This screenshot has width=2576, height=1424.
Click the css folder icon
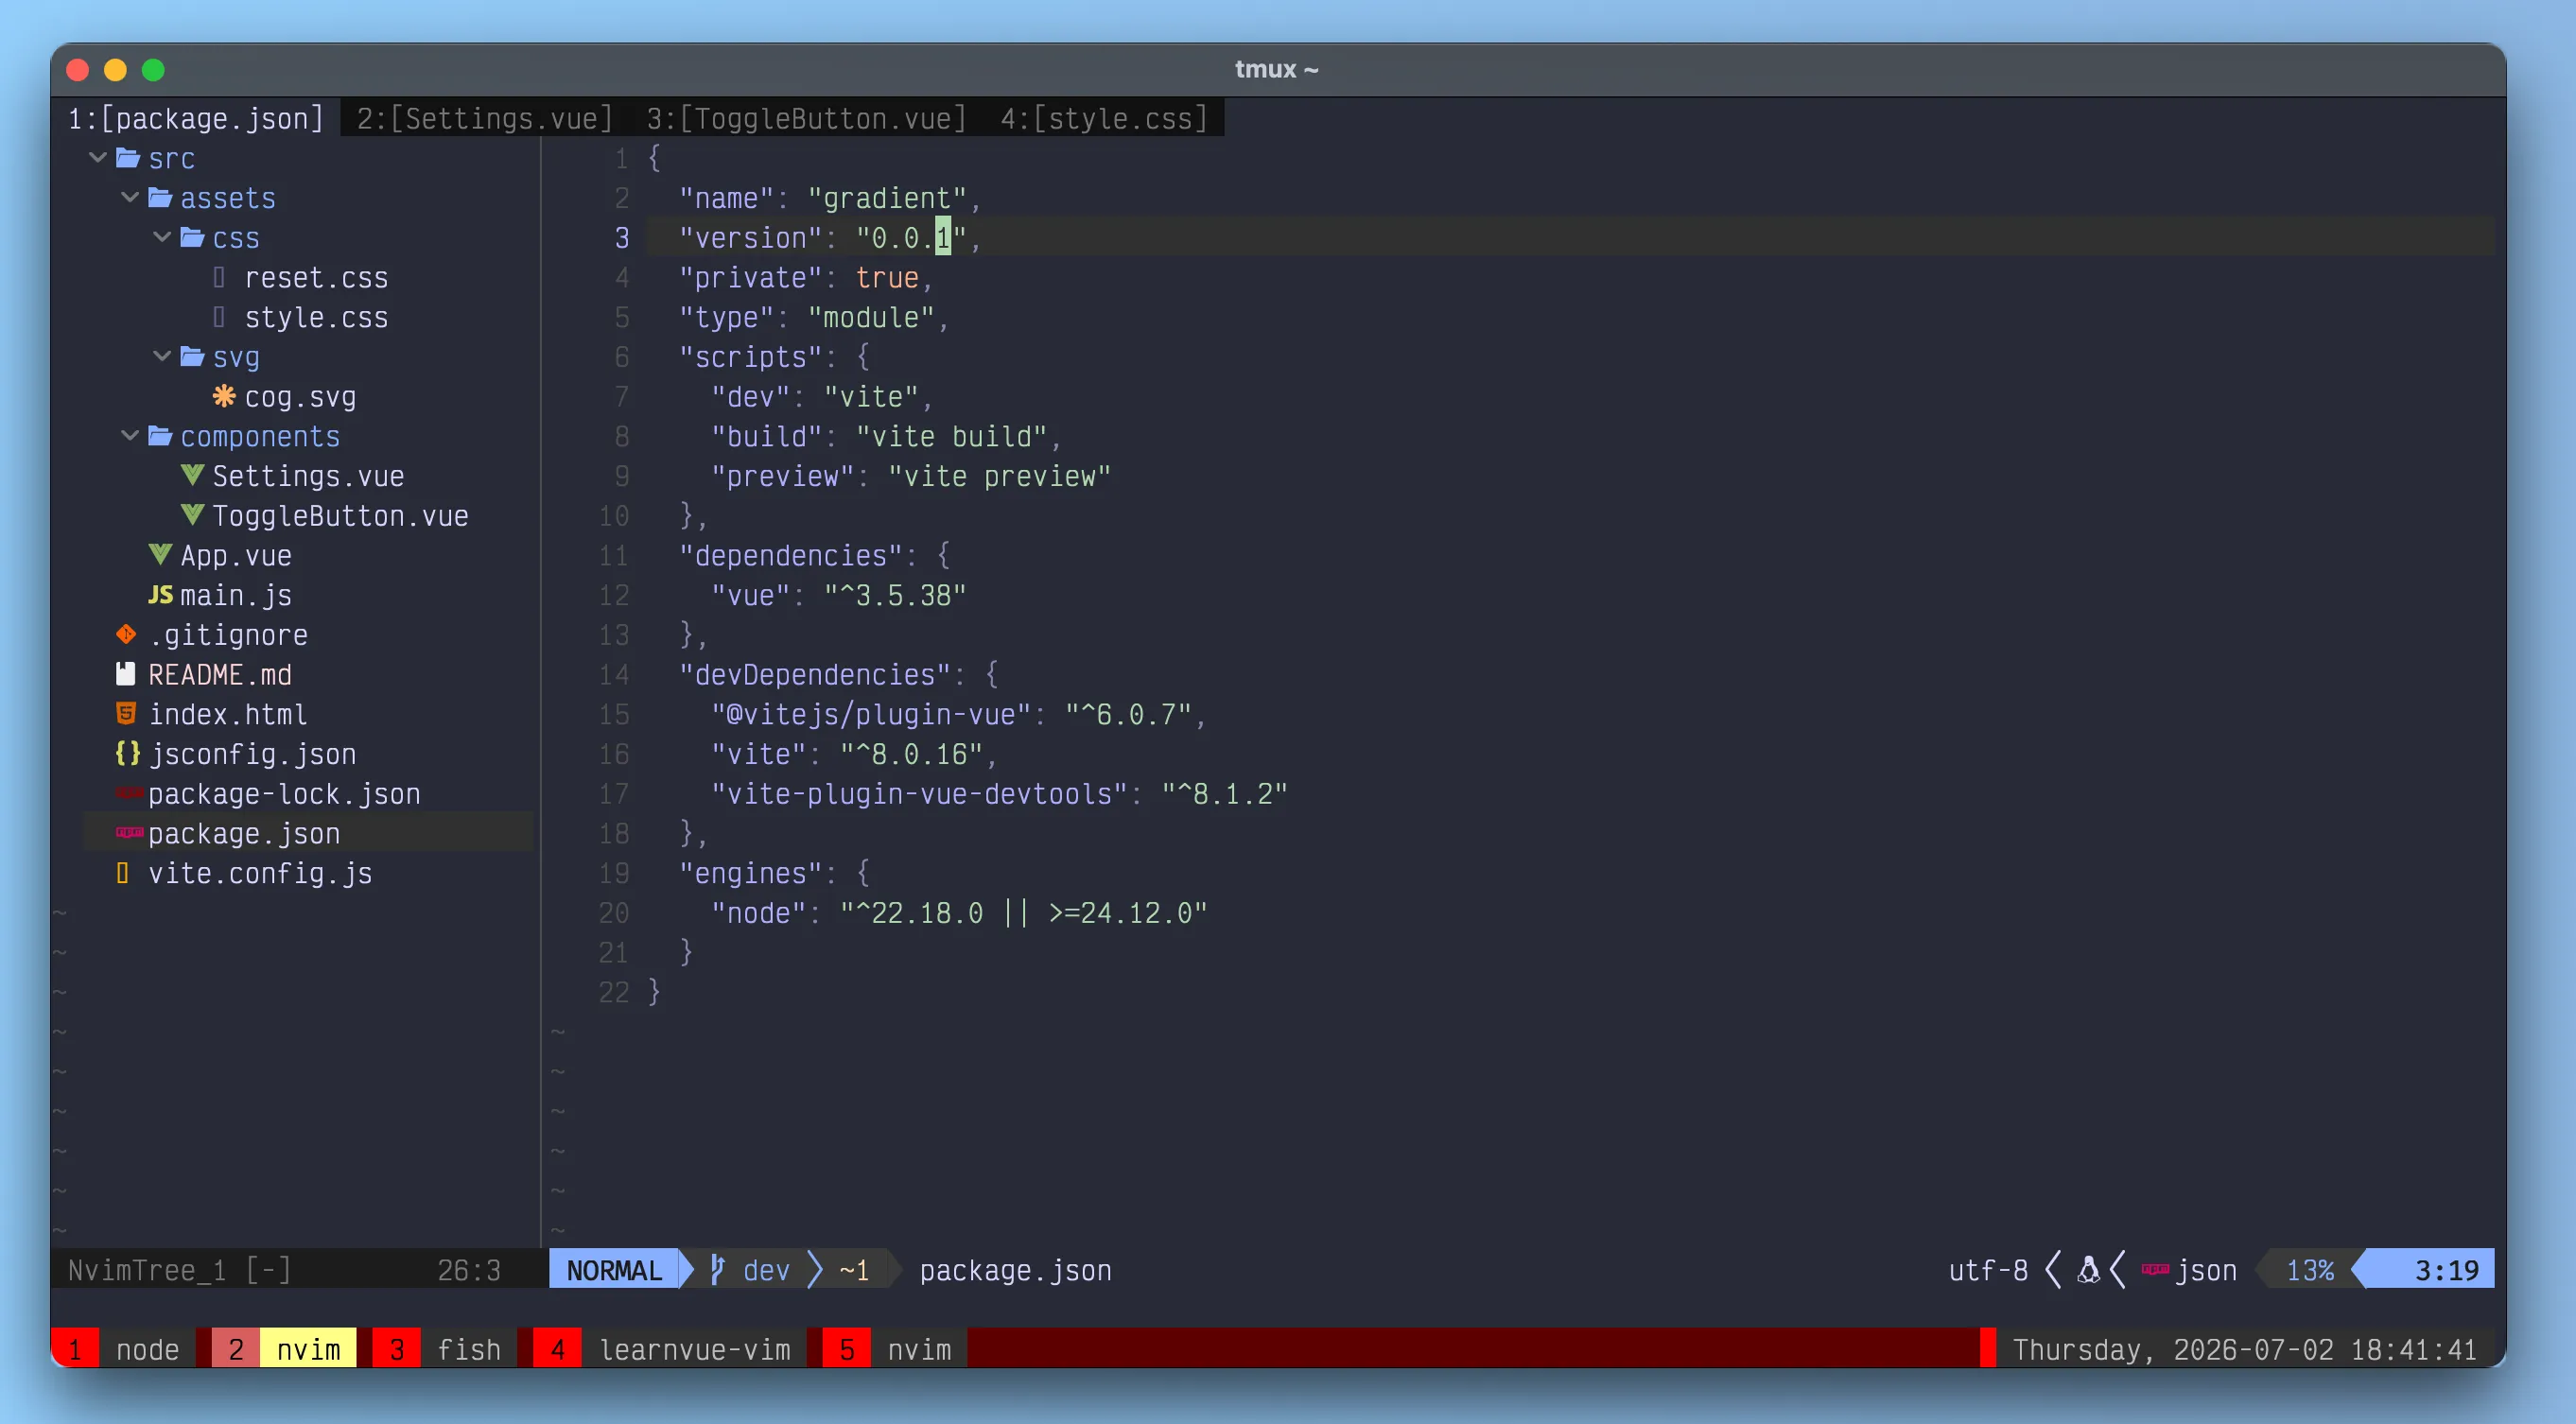click(x=192, y=238)
